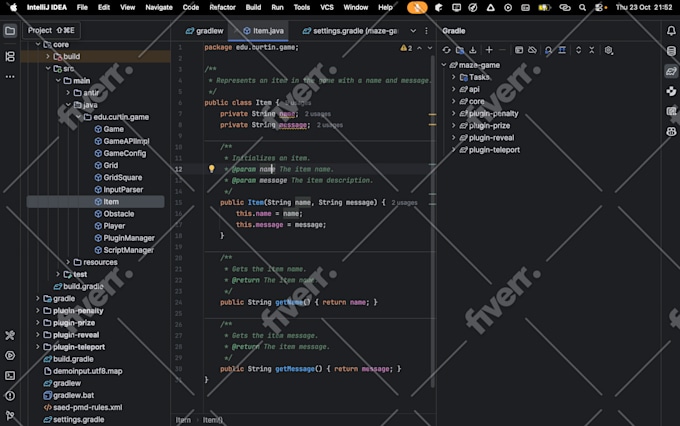Expand the build folder in project tree
This screenshot has height=426, width=680.
click(x=48, y=56)
